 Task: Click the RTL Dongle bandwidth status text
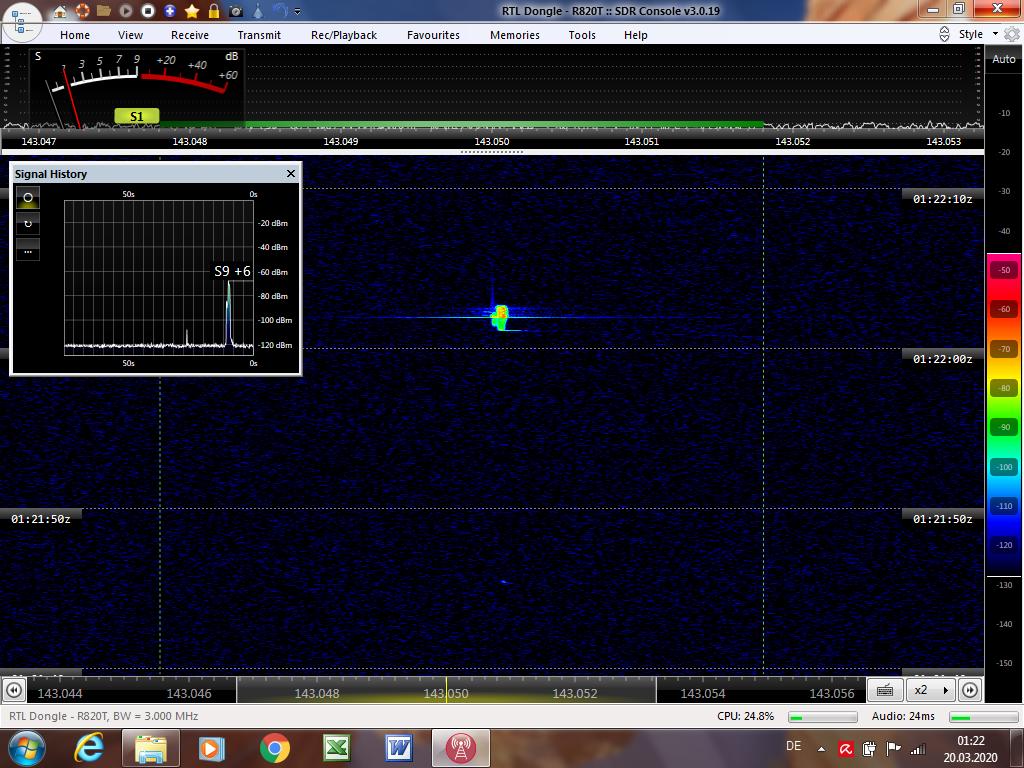(x=104, y=716)
